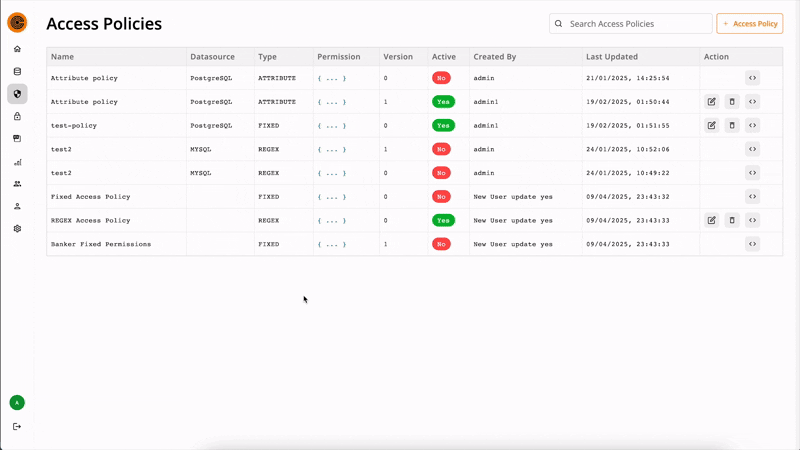Open the home page from sidebar

[17, 49]
